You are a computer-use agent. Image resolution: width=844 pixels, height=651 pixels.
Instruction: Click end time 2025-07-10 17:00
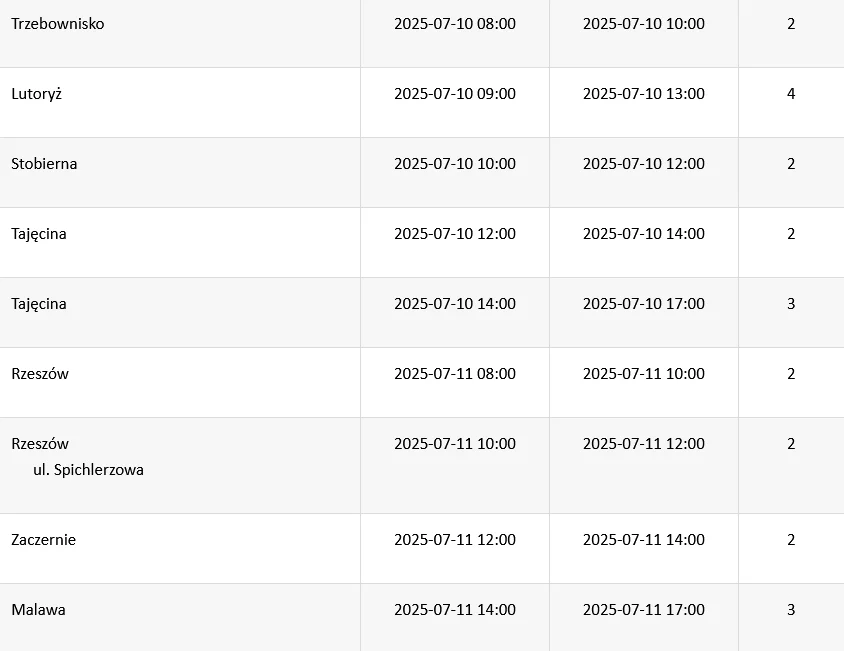click(644, 304)
